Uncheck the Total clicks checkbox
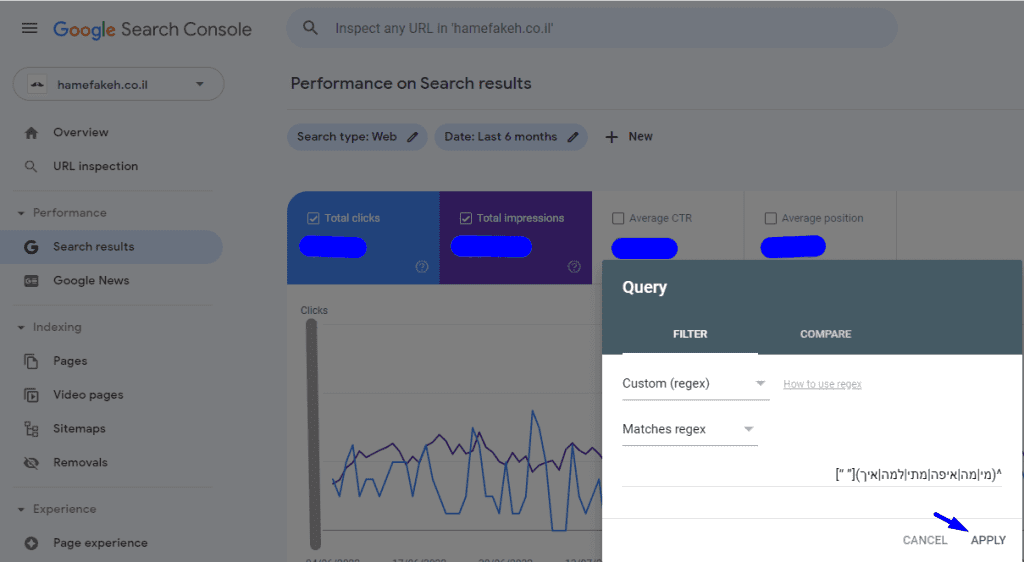 coord(313,218)
